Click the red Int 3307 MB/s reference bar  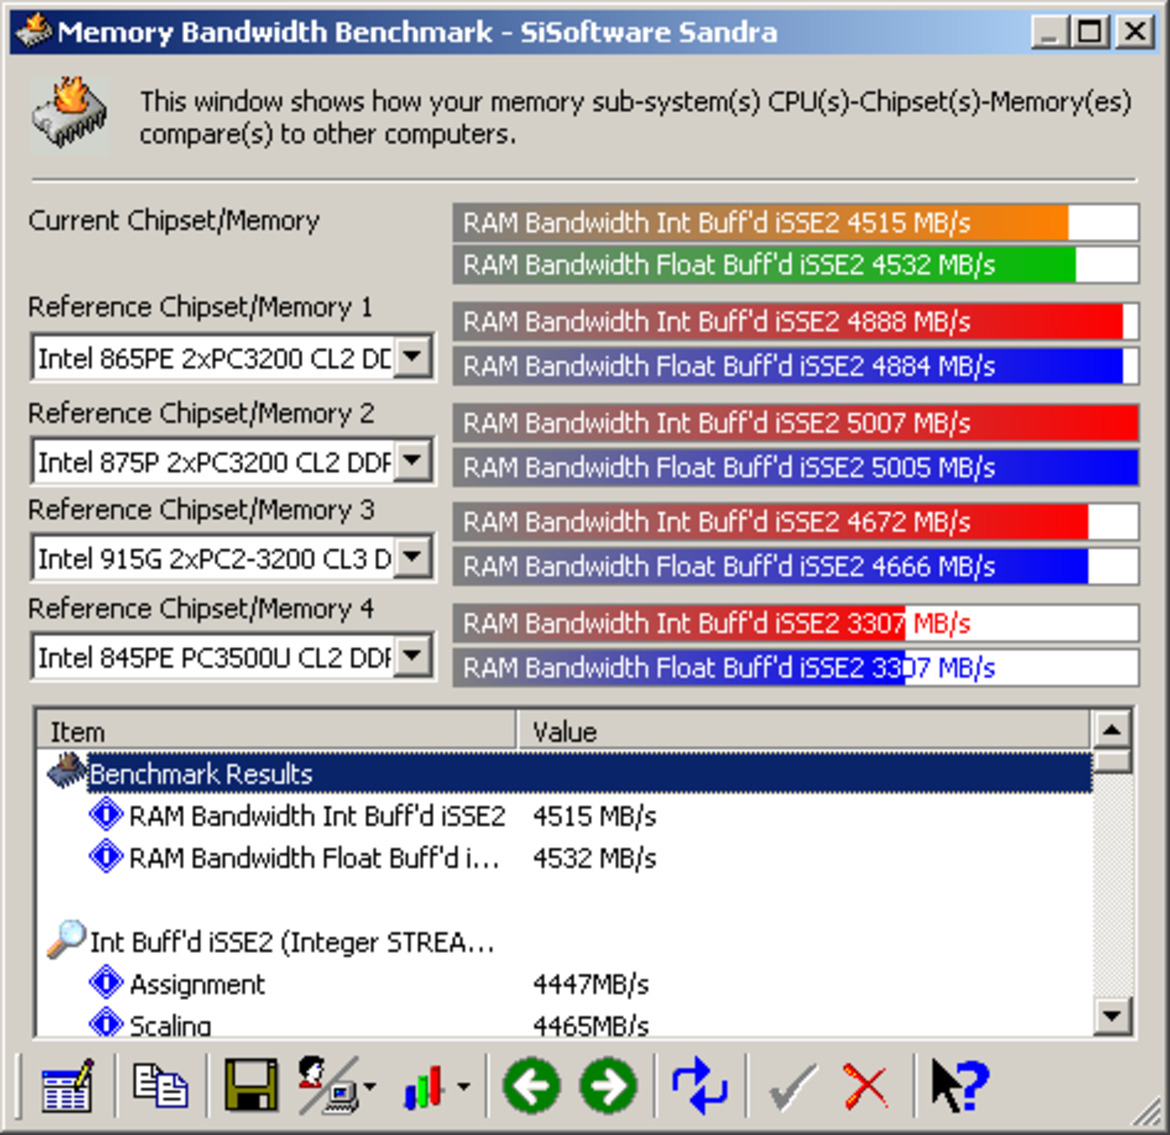795,623
